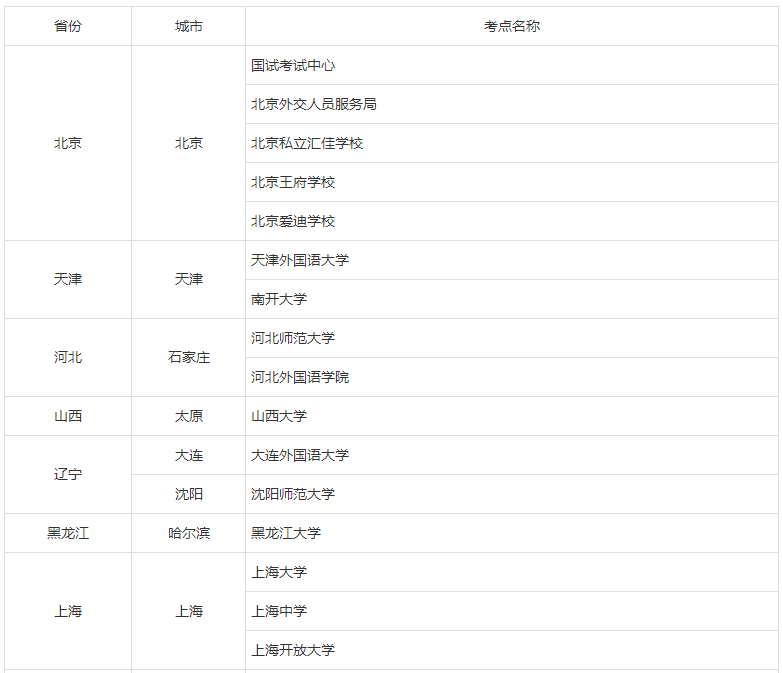Select the 山西 province cell

pyautogui.click(x=68, y=416)
